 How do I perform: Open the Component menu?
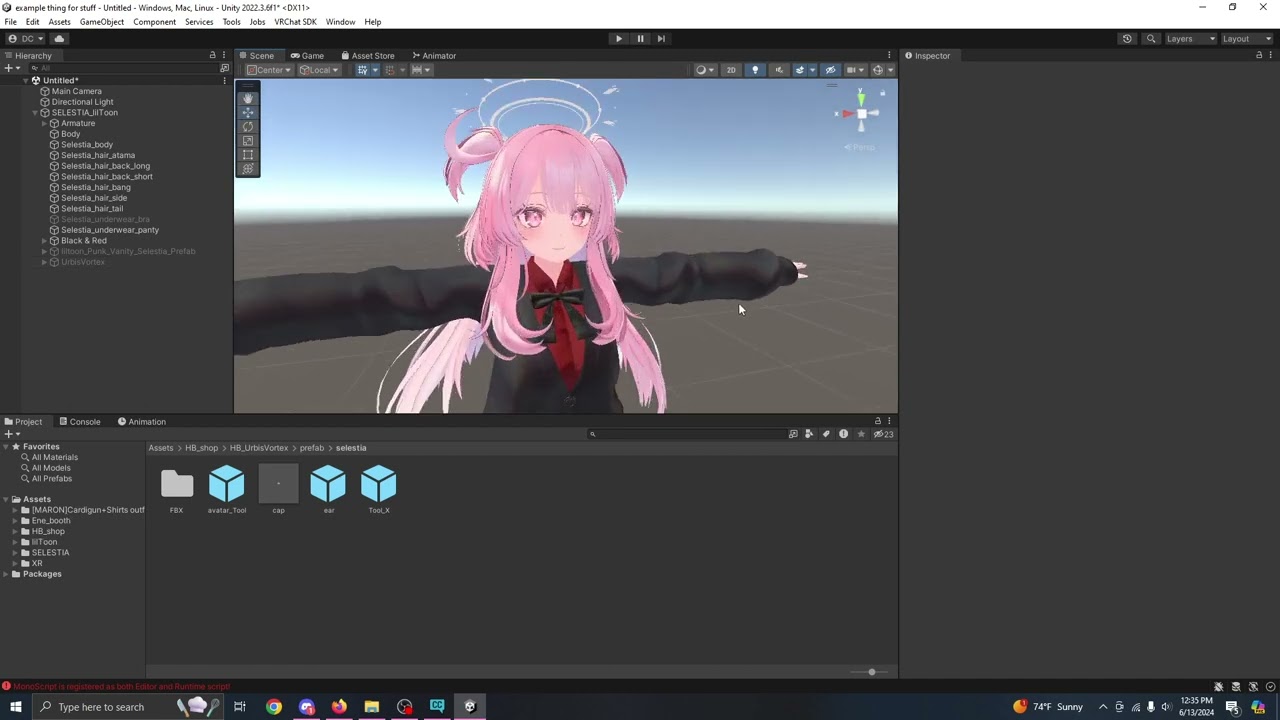tap(154, 22)
